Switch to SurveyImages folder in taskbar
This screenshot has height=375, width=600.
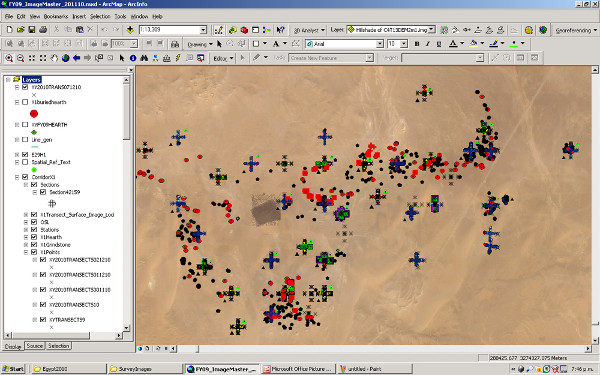pyautogui.click(x=145, y=369)
